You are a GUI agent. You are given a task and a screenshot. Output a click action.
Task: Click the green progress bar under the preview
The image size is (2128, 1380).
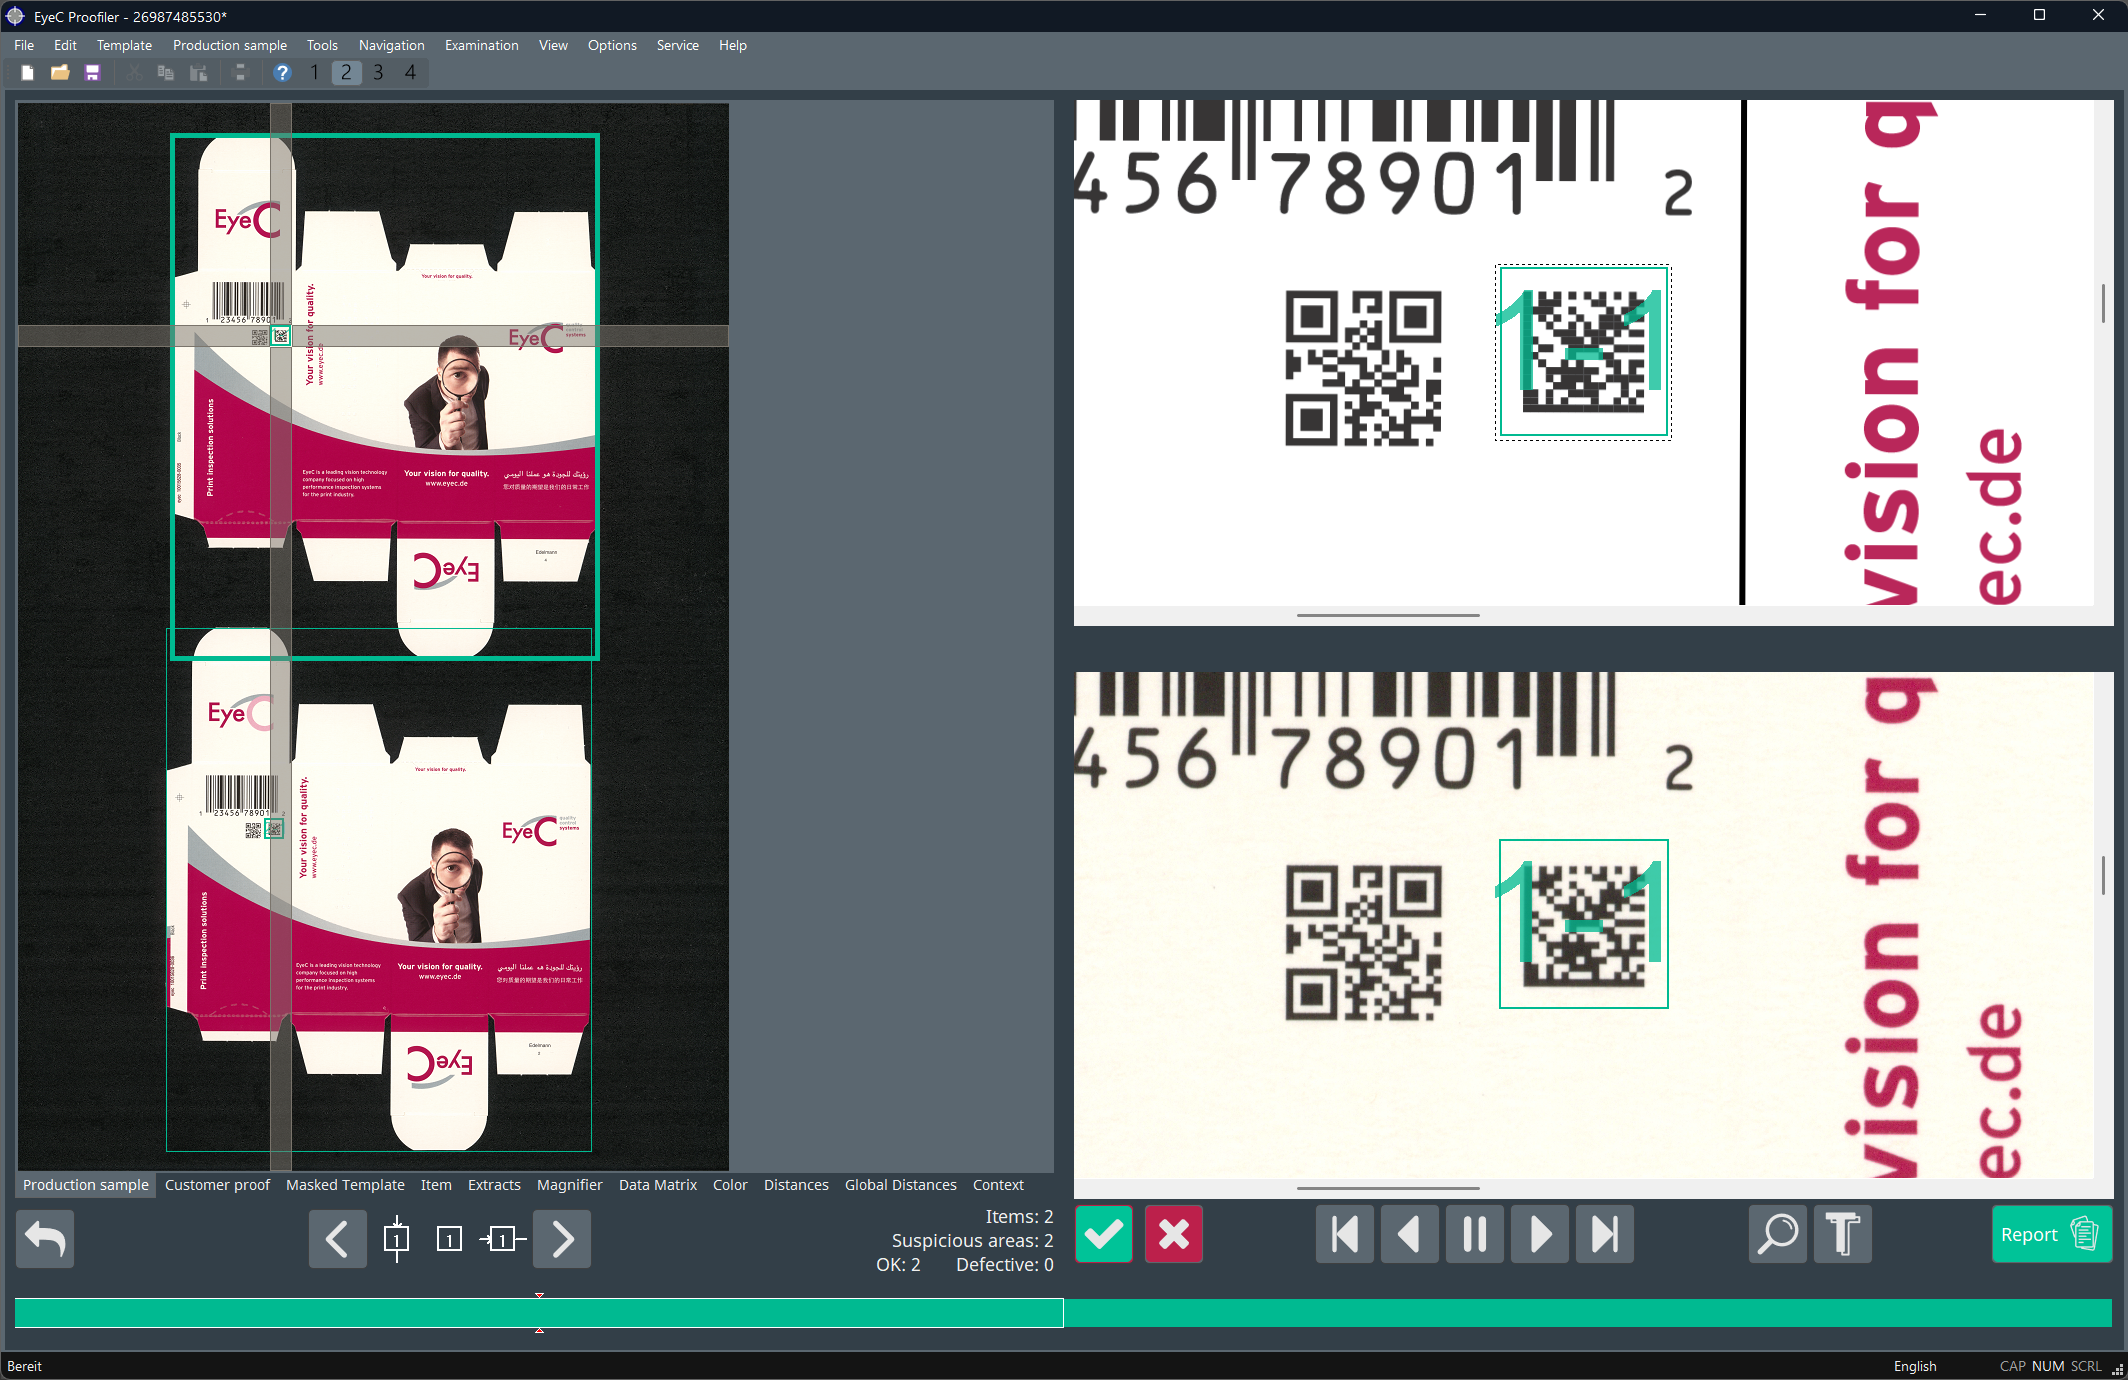[1063, 1313]
